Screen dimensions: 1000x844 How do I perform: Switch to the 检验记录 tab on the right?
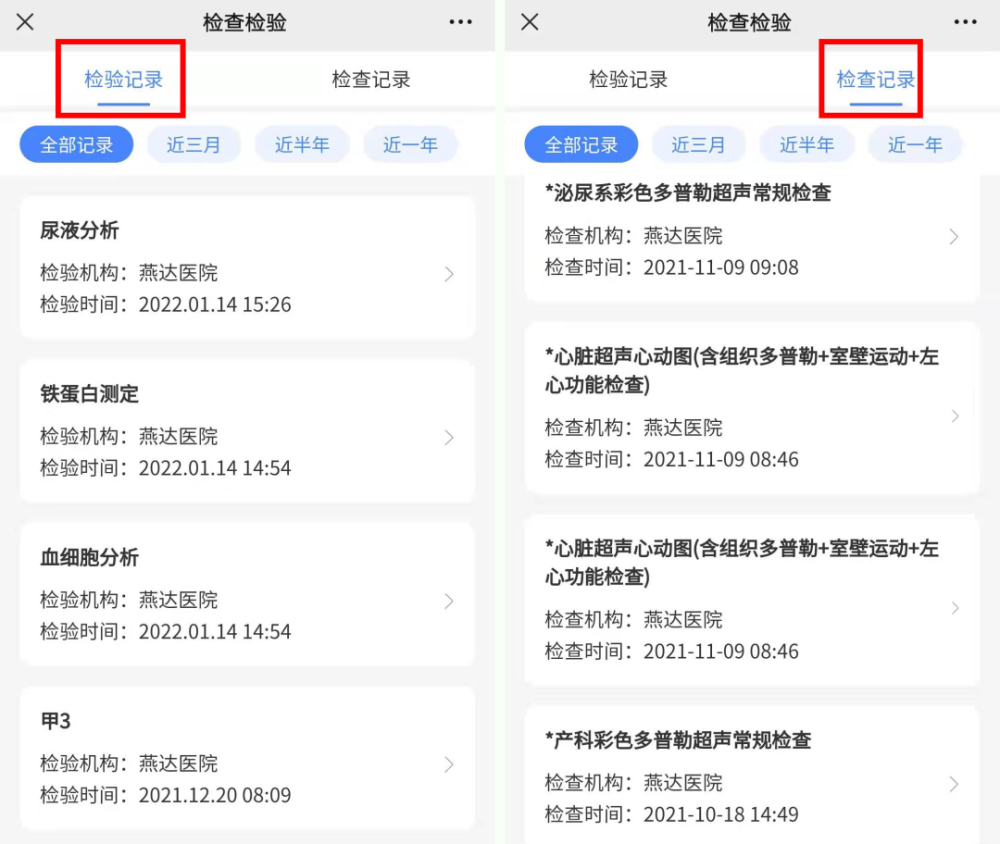[x=628, y=78]
